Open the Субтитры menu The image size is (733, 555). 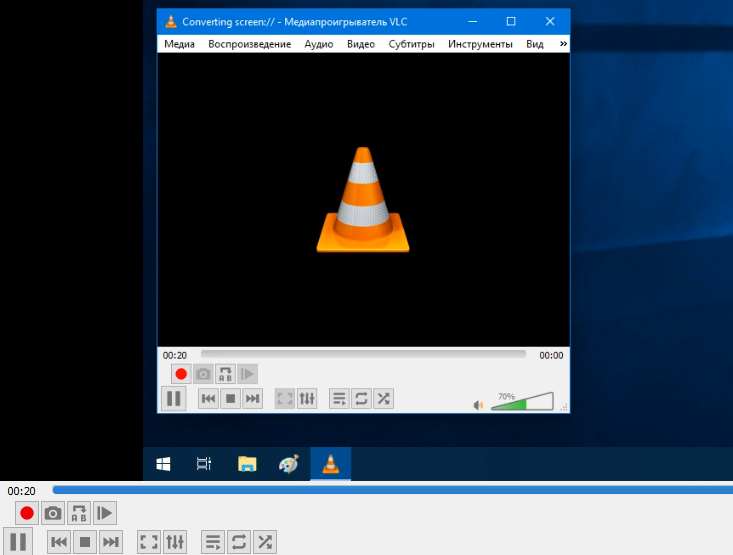click(x=411, y=44)
